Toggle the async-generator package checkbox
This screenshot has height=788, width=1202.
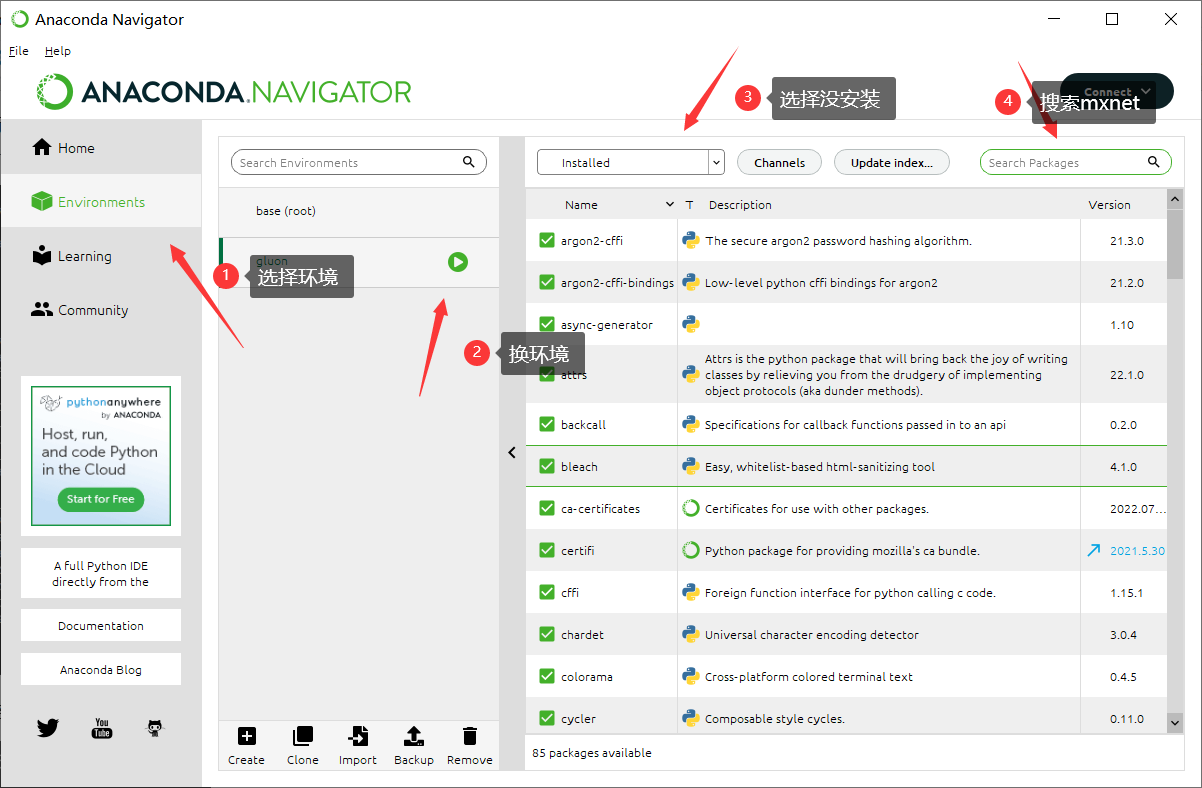[x=546, y=324]
